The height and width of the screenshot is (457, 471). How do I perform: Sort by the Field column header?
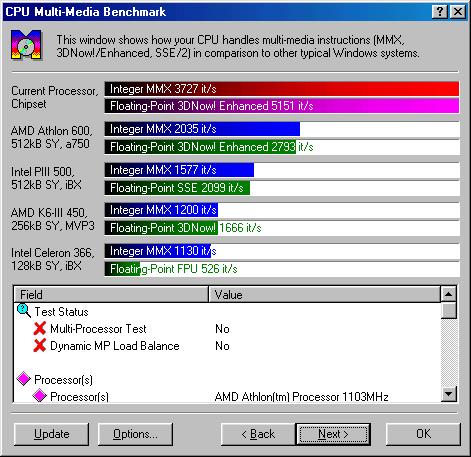pos(111,294)
